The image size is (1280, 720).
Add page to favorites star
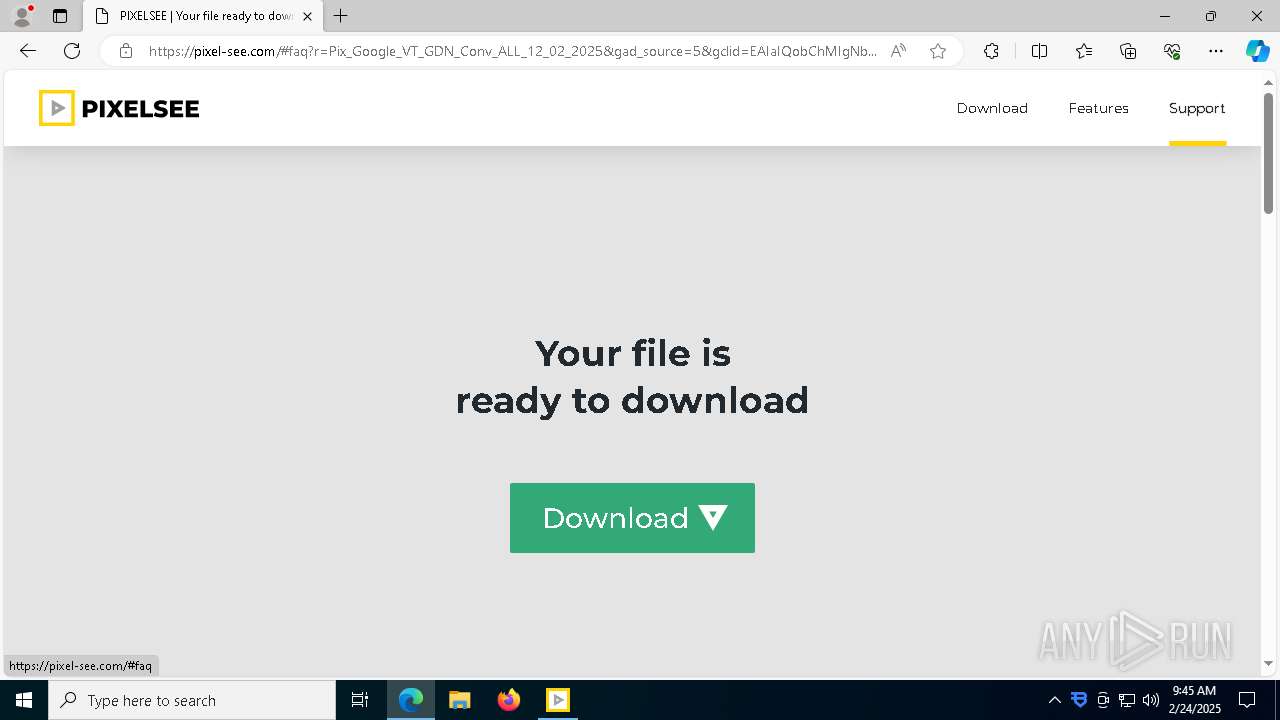[938, 51]
